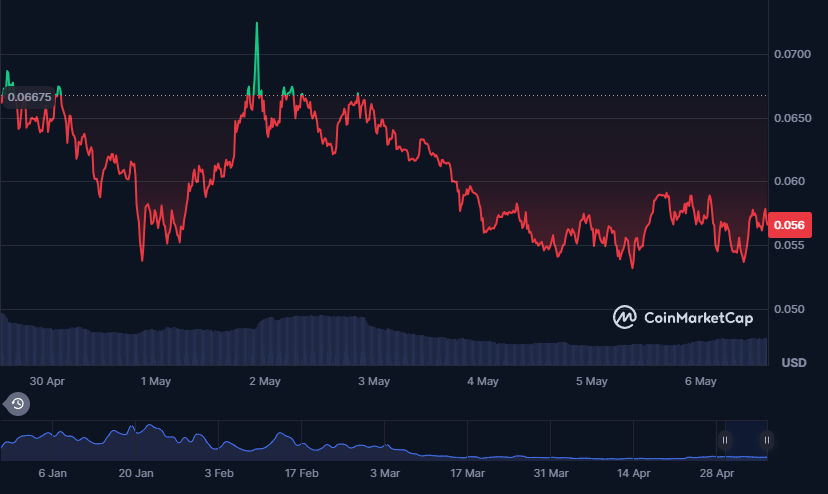Click the current price tag 0.056

pos(789,225)
